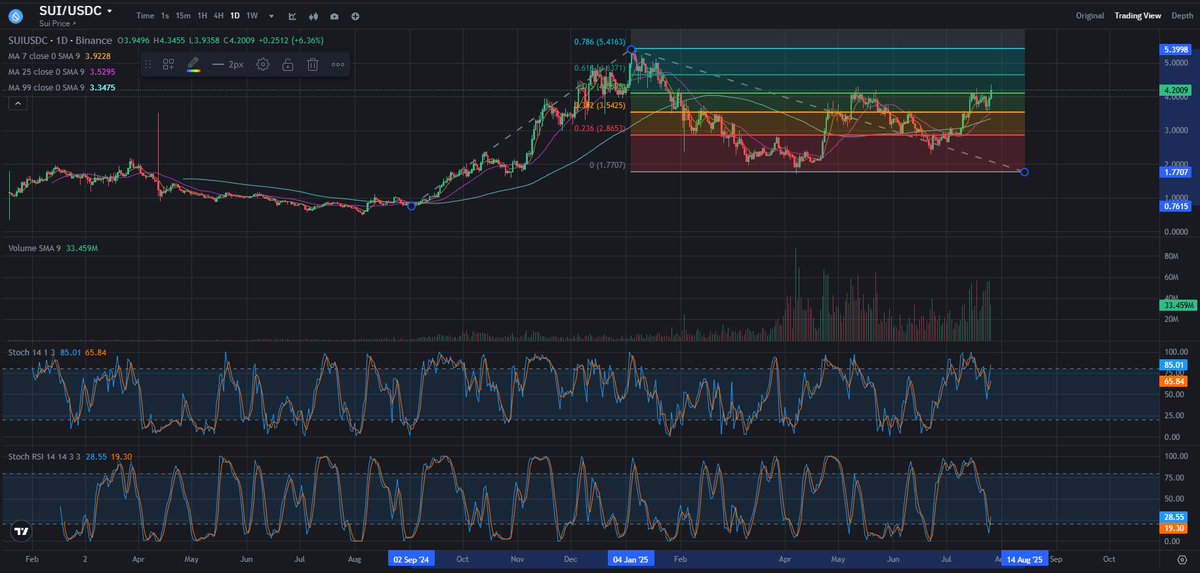
Task: Open the Sui Price link
Action: tap(59, 22)
